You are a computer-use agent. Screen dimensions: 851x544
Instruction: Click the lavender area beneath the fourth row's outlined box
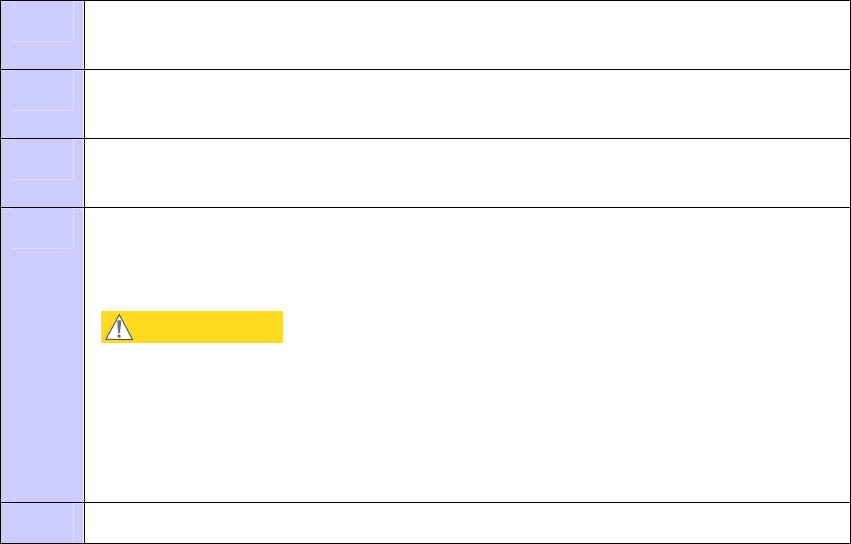point(42,375)
